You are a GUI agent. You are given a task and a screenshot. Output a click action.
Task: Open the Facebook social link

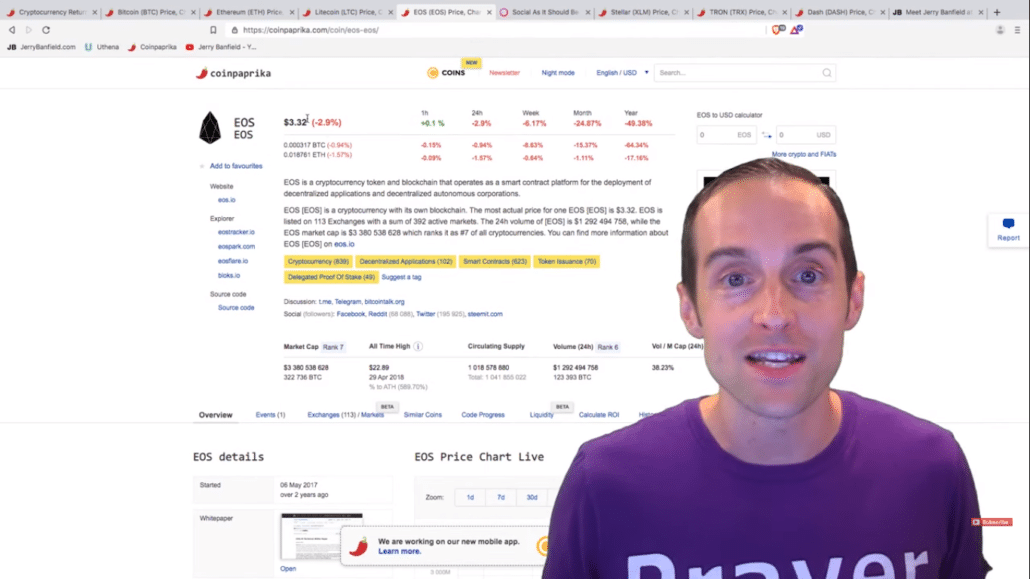click(x=351, y=314)
